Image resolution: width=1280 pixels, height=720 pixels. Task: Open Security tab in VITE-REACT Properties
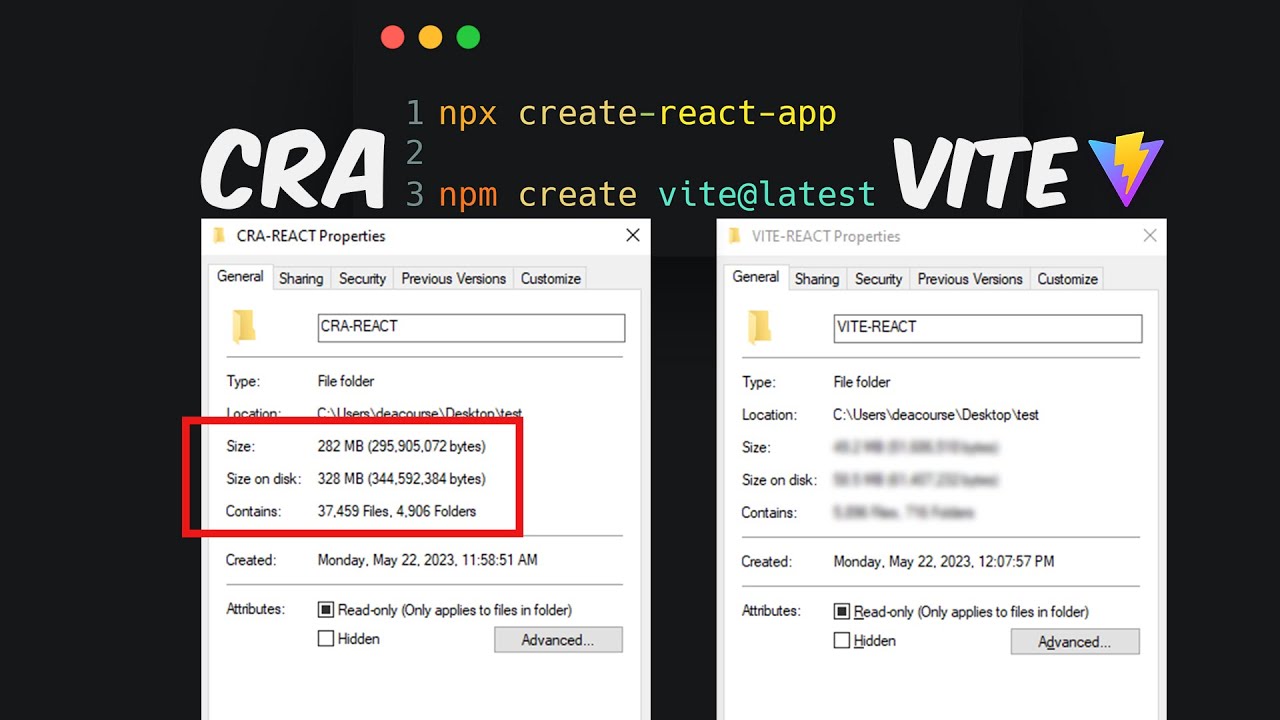click(878, 279)
